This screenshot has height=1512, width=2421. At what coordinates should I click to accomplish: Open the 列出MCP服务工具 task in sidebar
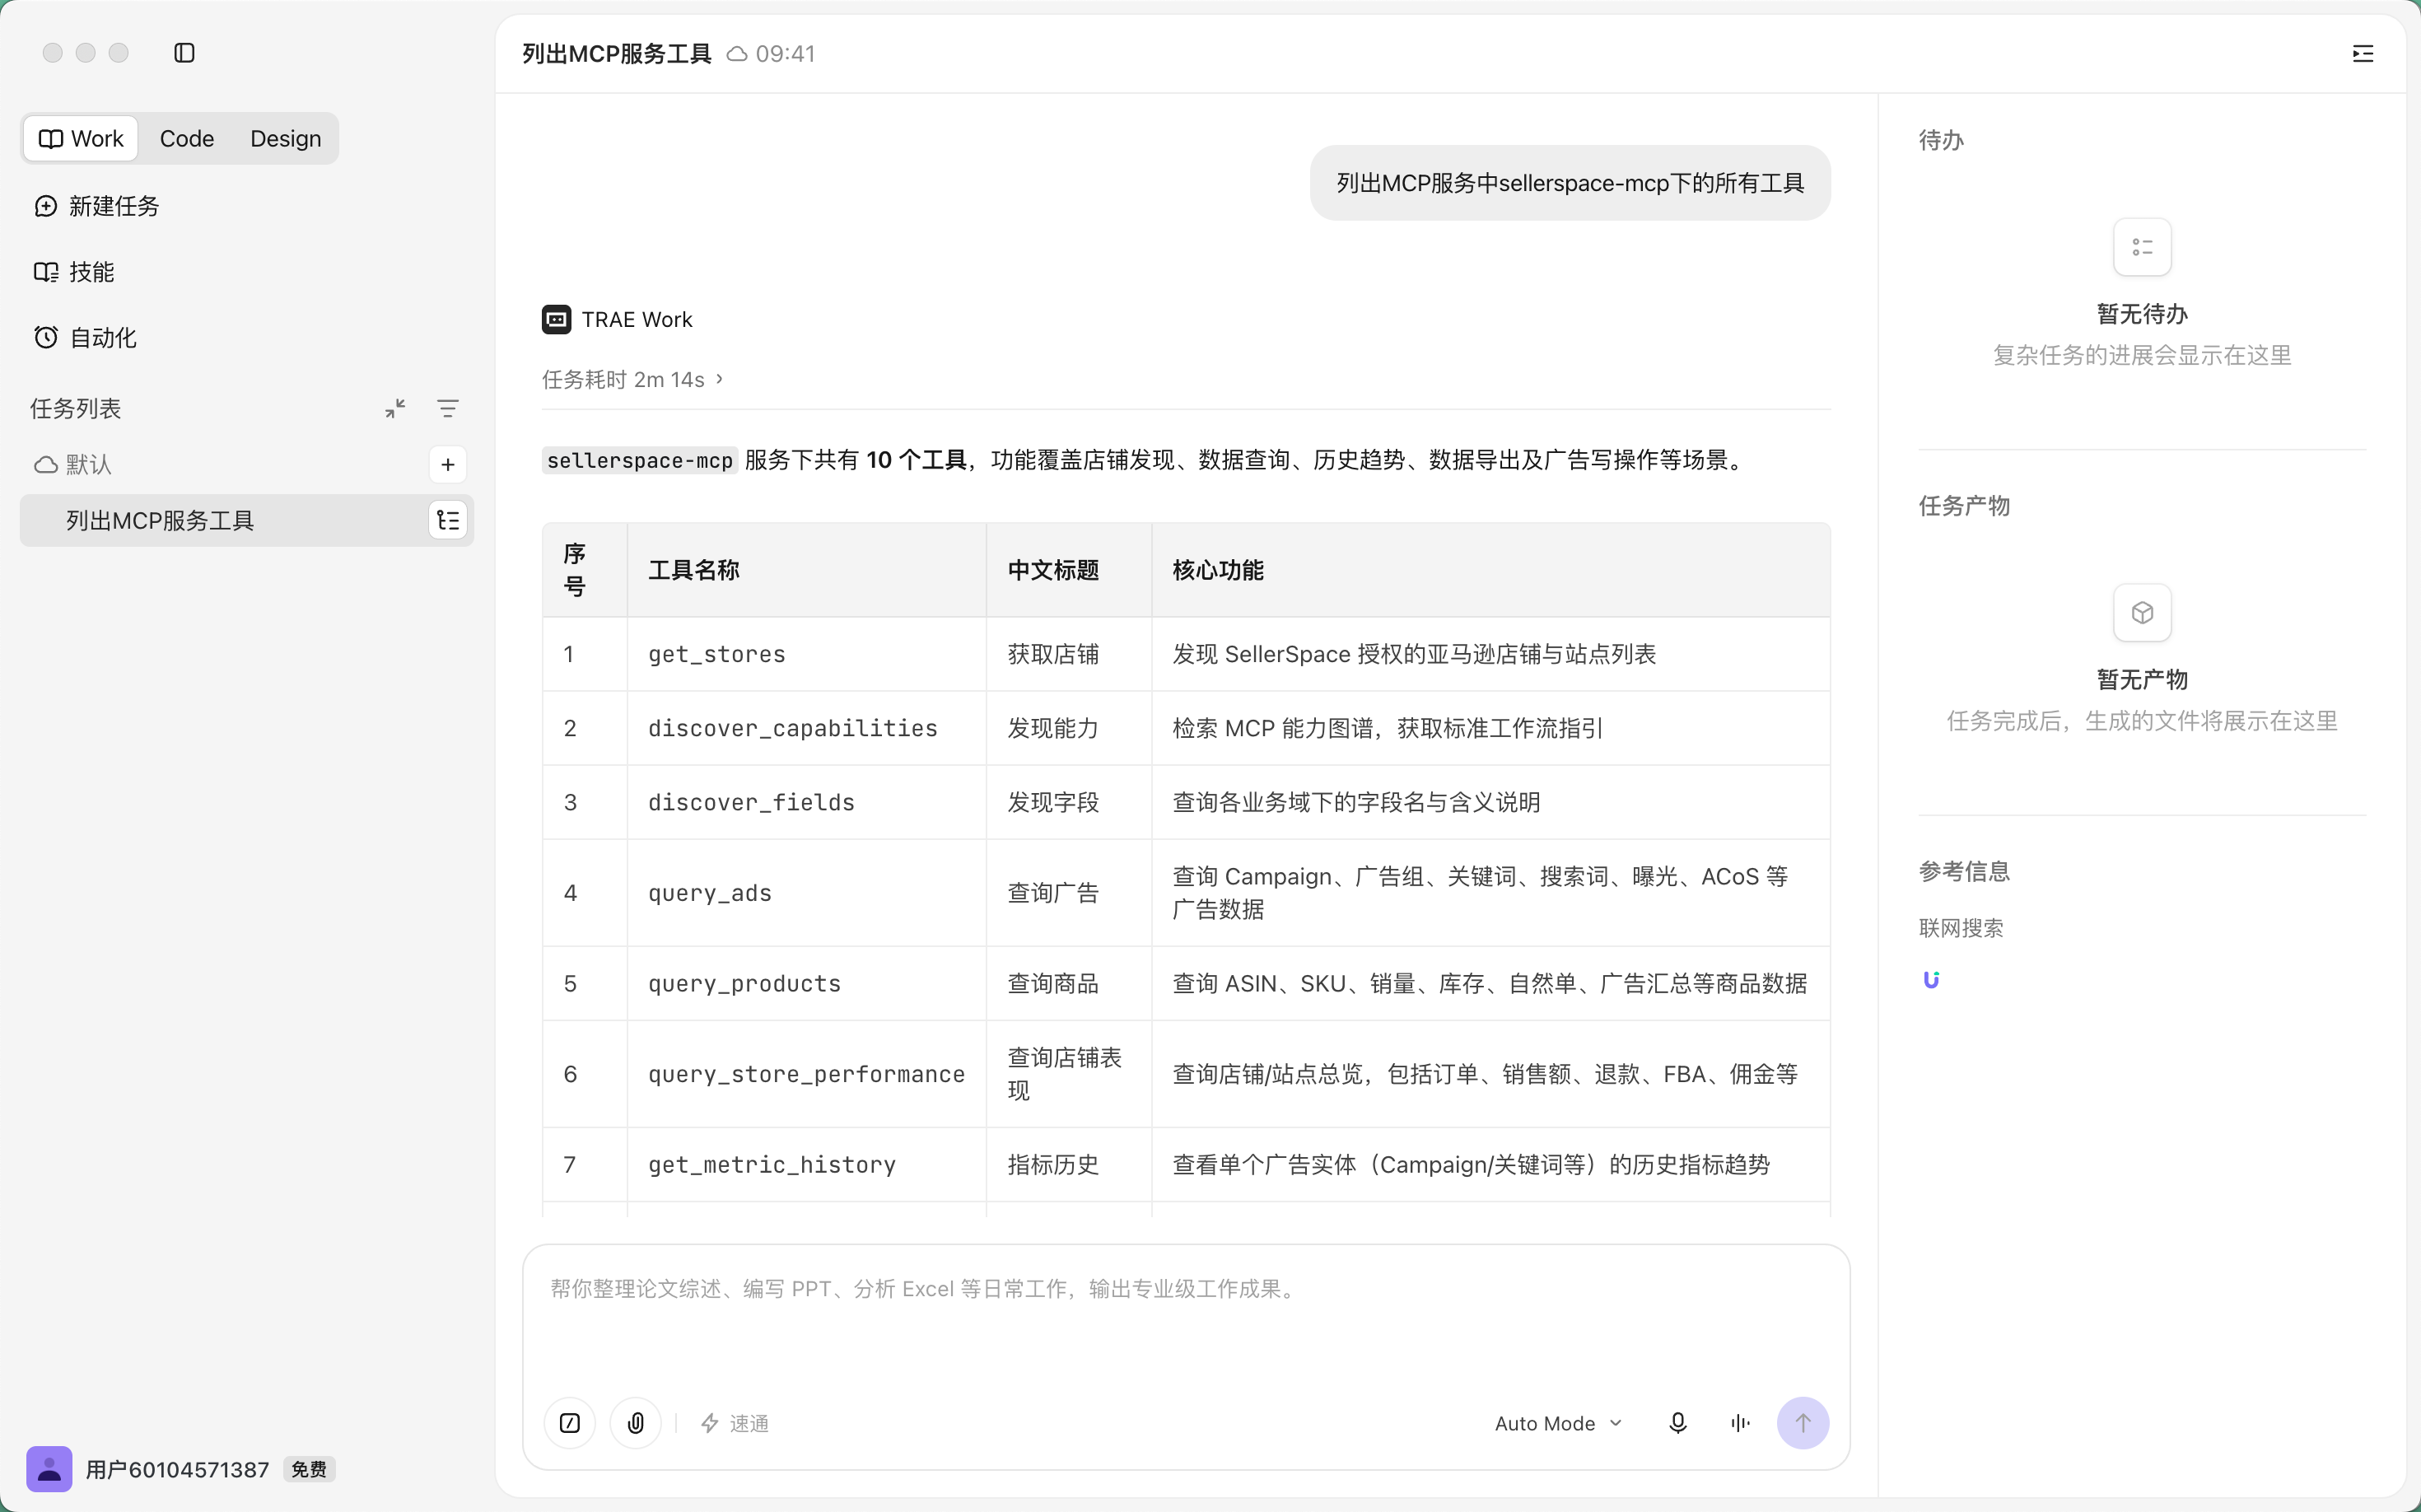pos(246,520)
